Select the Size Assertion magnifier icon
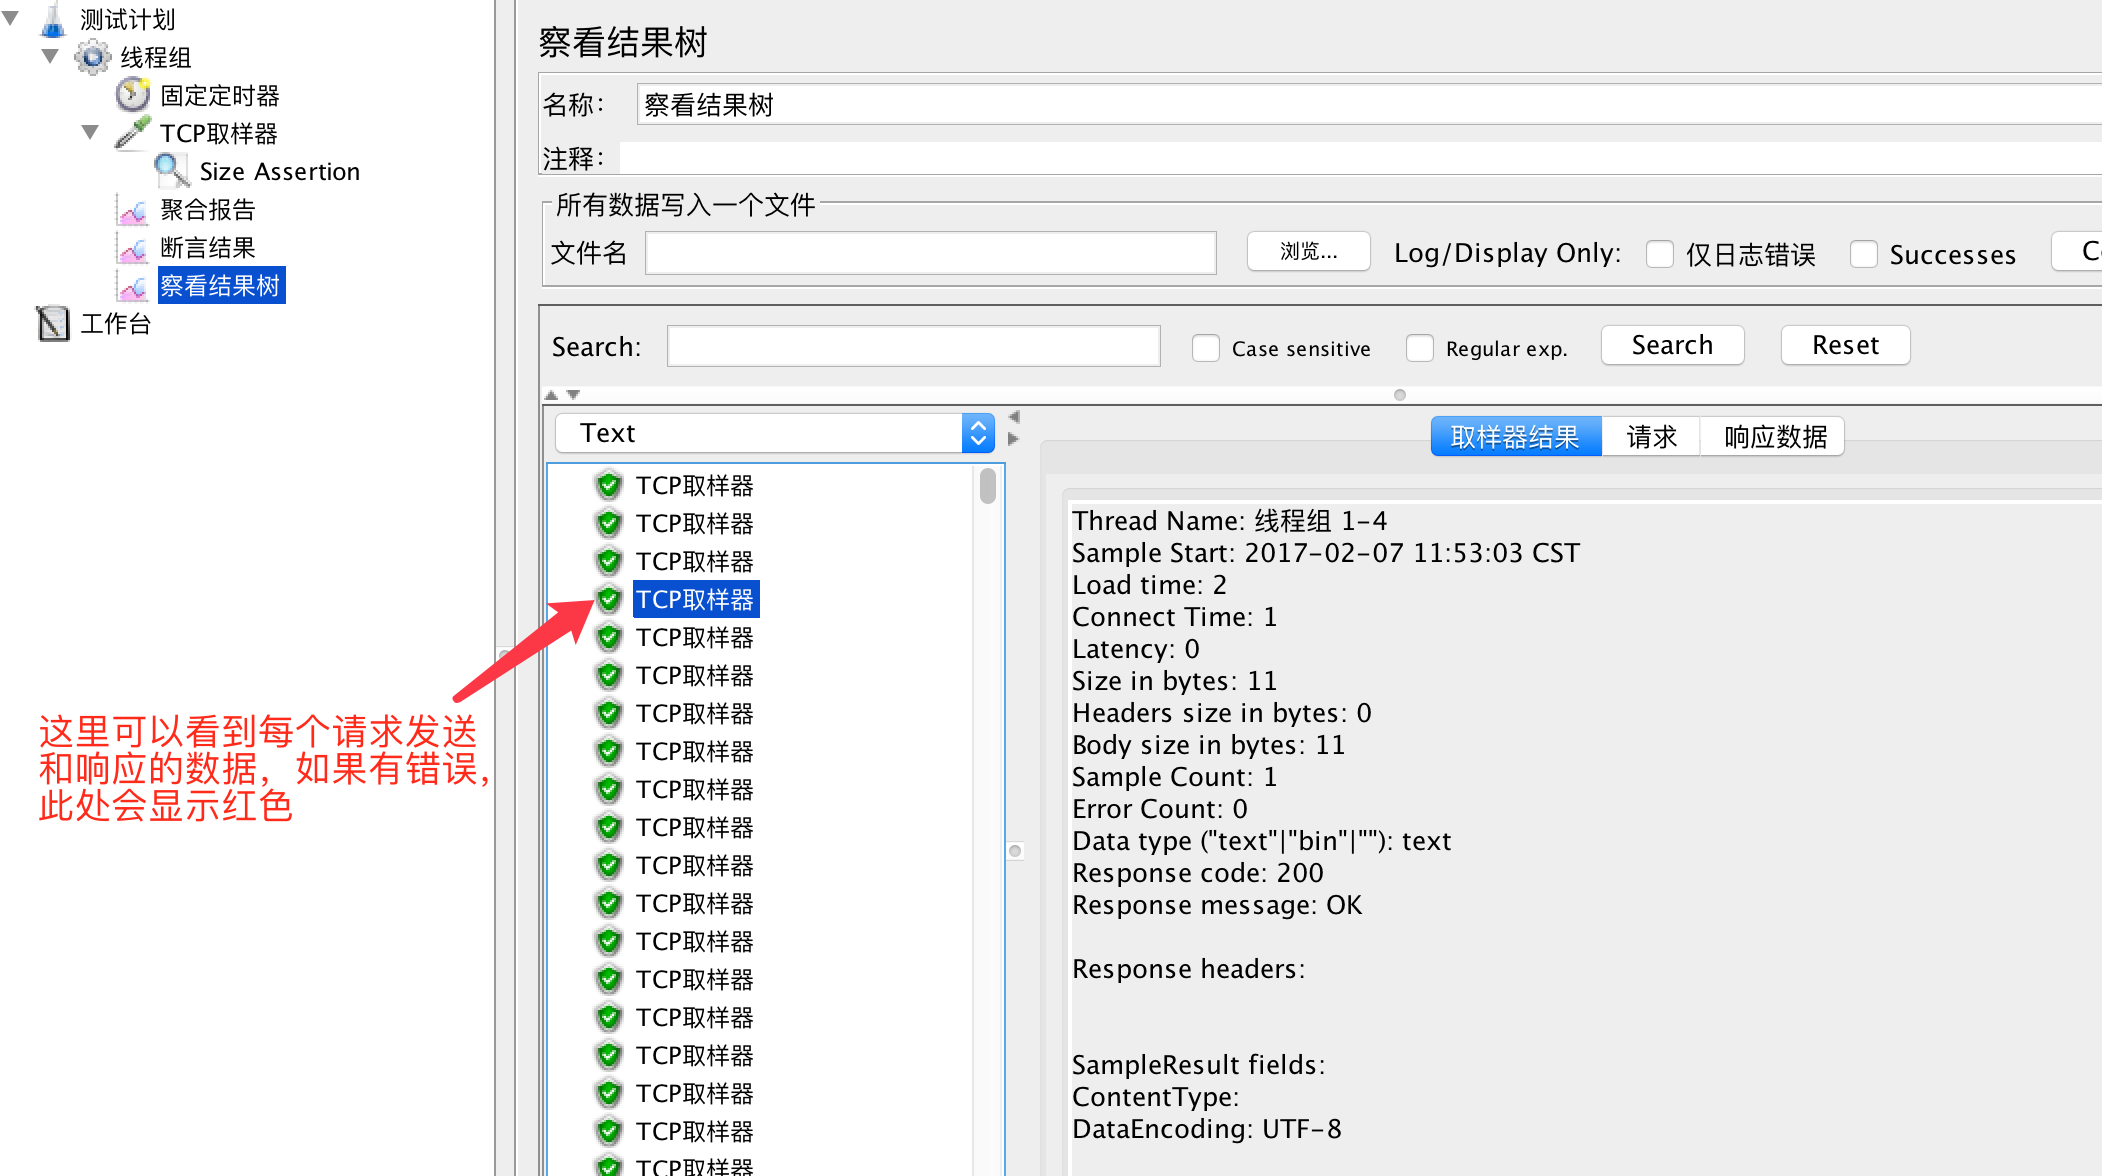 click(x=171, y=170)
